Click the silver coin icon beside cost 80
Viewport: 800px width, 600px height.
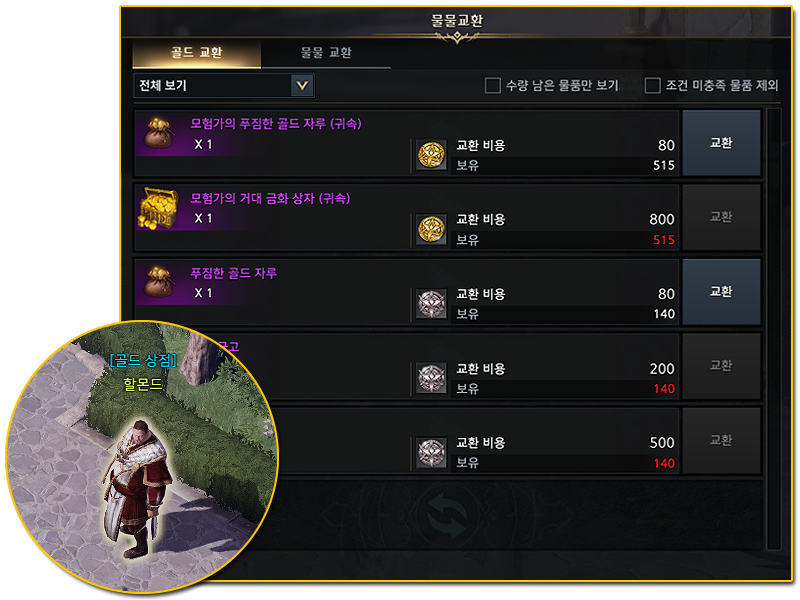432,304
